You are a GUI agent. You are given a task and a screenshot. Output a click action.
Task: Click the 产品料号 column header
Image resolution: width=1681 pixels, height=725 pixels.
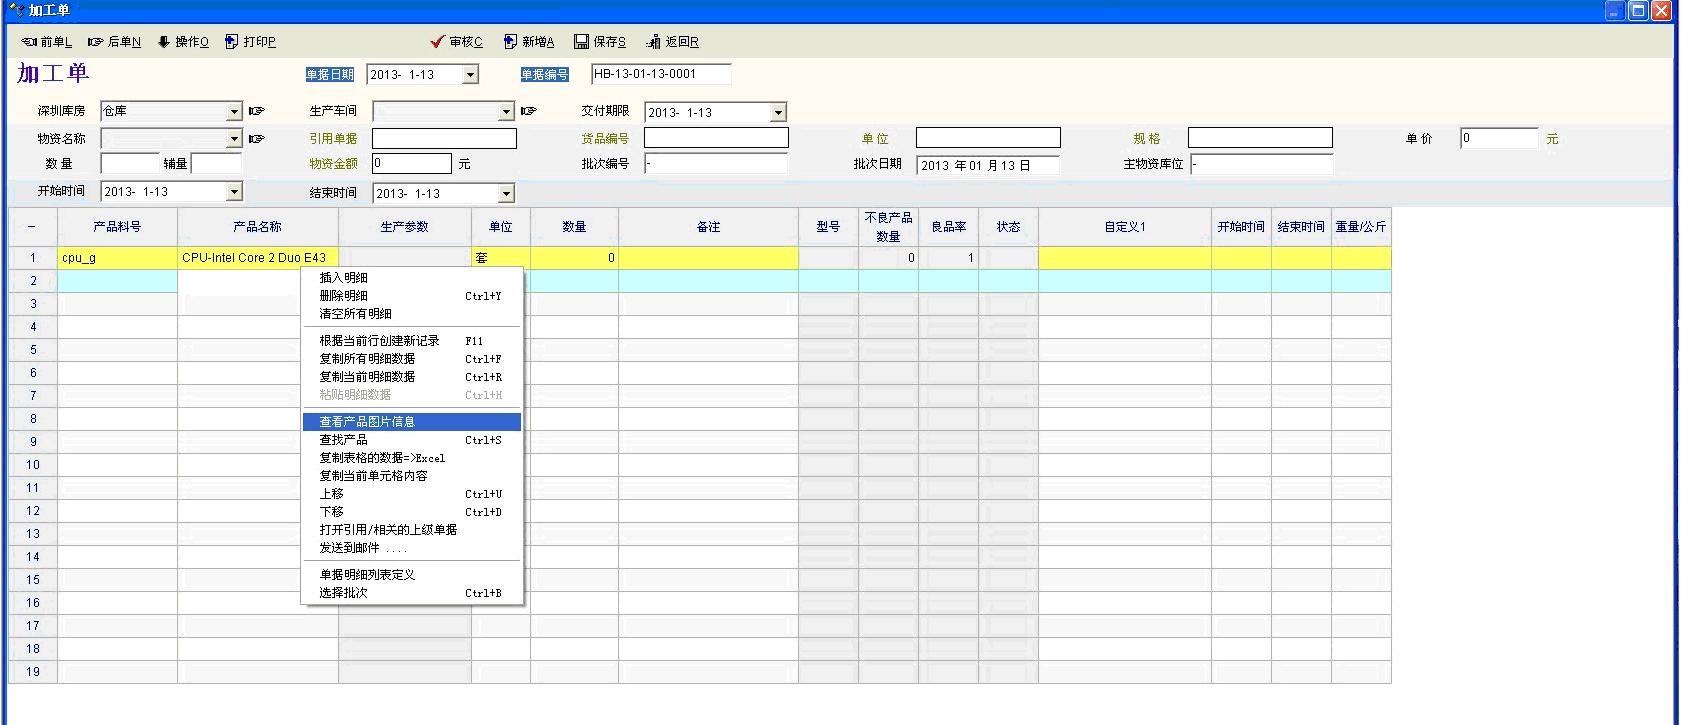click(117, 227)
